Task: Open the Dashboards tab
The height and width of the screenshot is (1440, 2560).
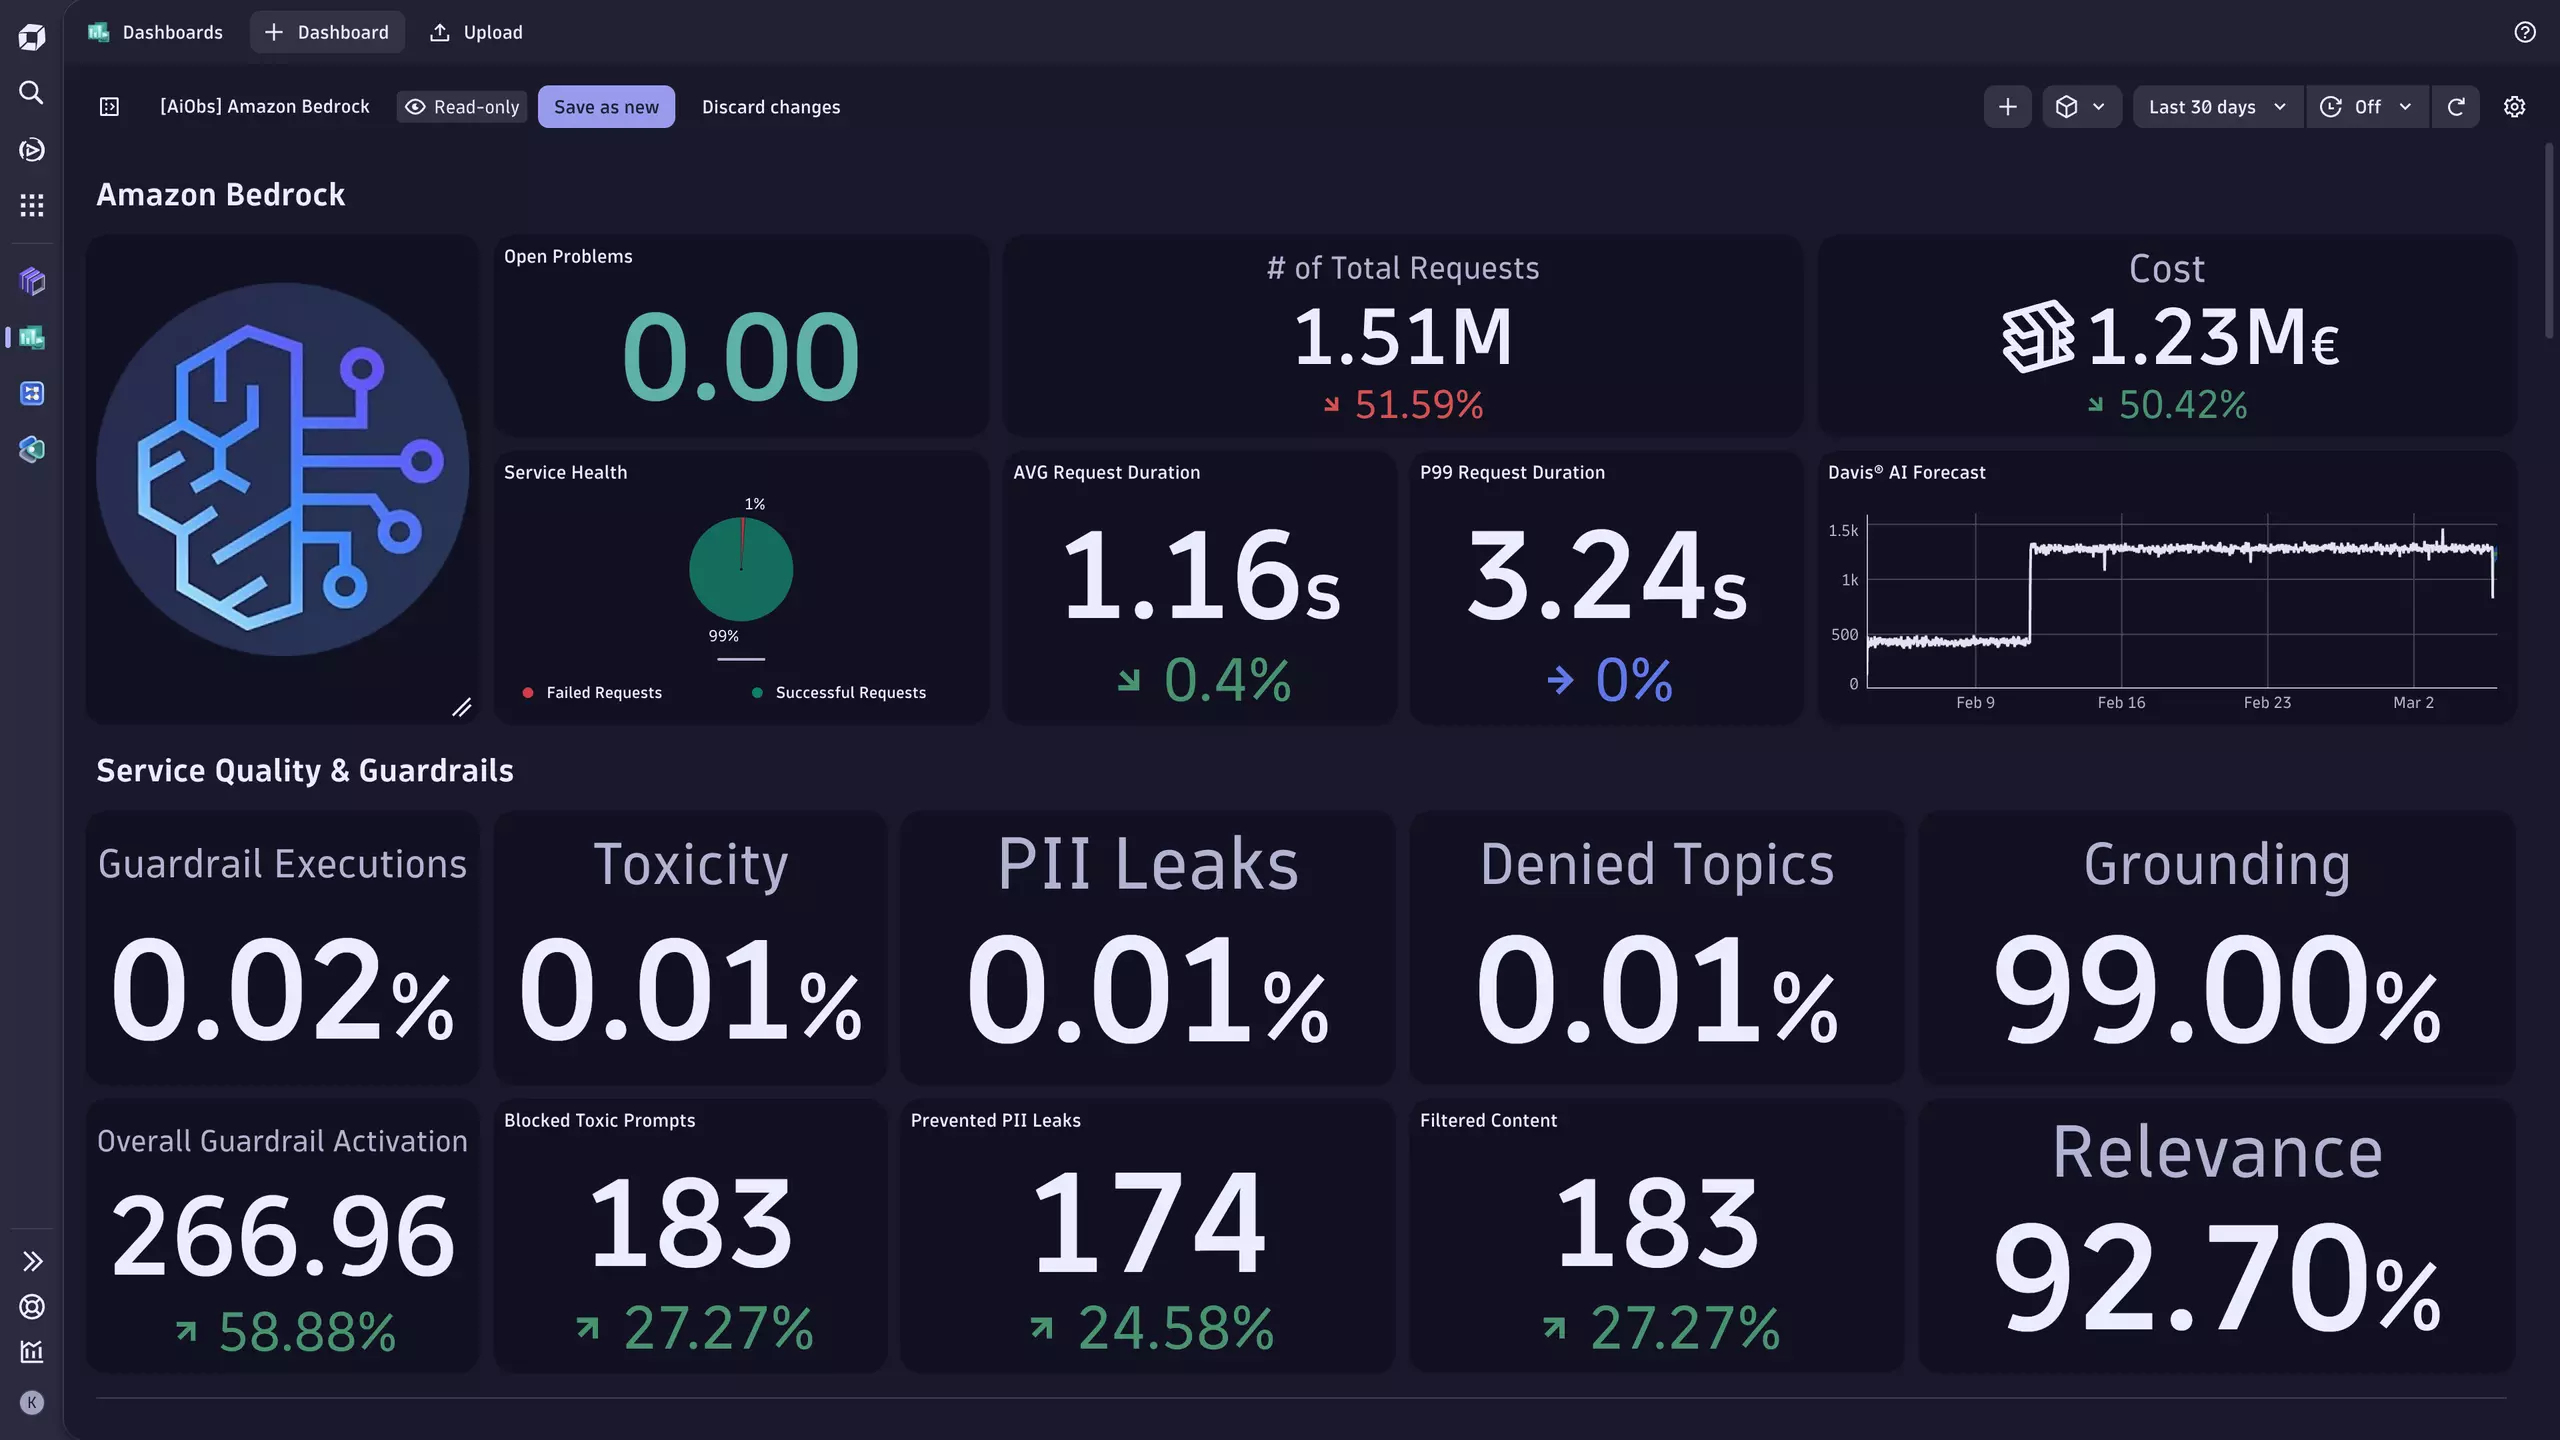Action: click(x=155, y=32)
